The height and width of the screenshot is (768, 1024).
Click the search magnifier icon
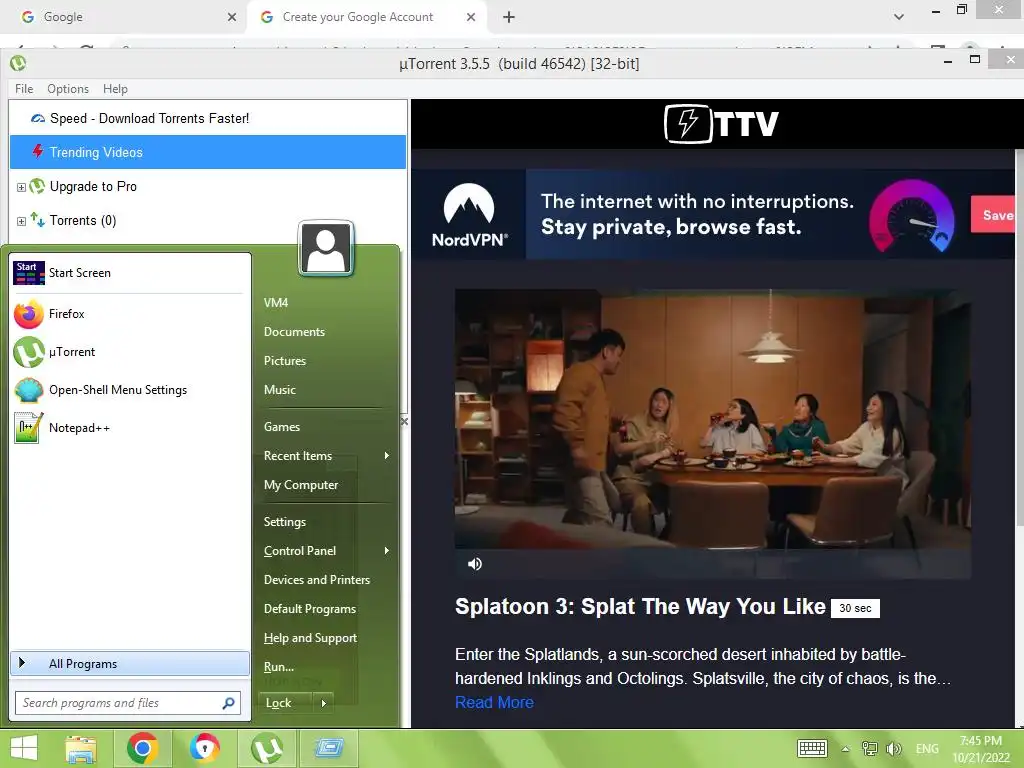pos(229,703)
